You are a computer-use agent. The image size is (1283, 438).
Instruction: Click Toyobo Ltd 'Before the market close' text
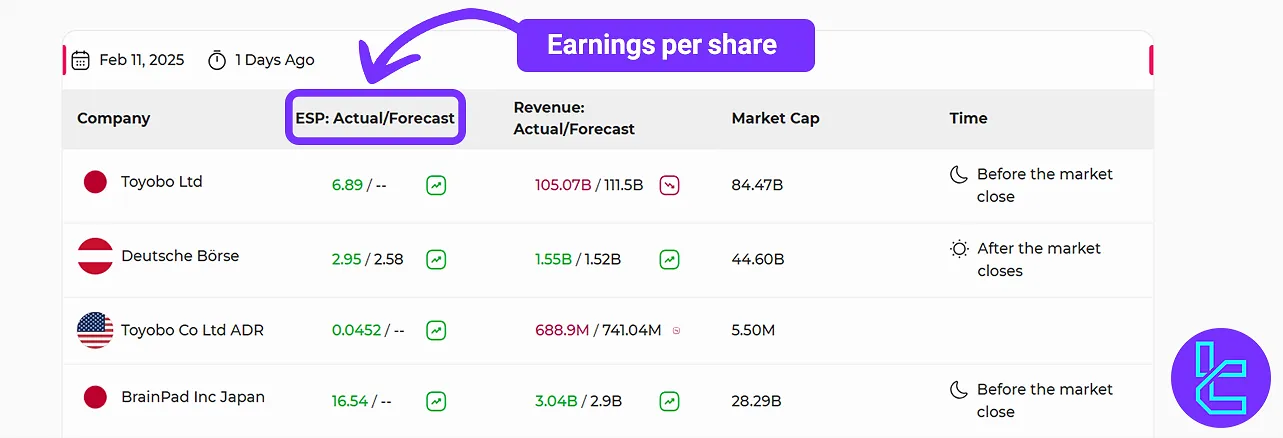pos(1045,185)
